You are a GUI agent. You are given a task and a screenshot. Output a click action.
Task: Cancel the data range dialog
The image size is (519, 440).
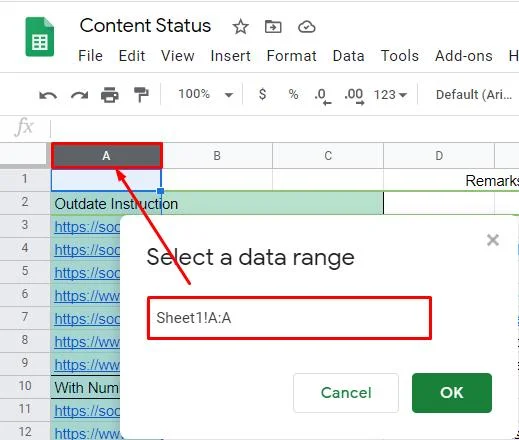click(x=346, y=393)
